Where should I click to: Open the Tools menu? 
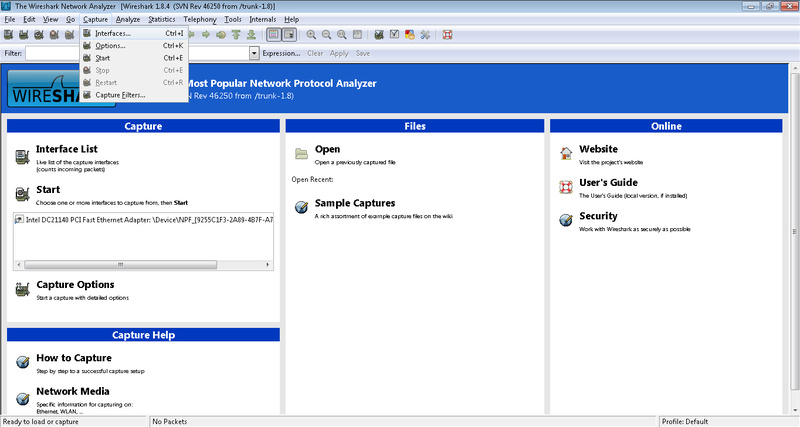(233, 19)
